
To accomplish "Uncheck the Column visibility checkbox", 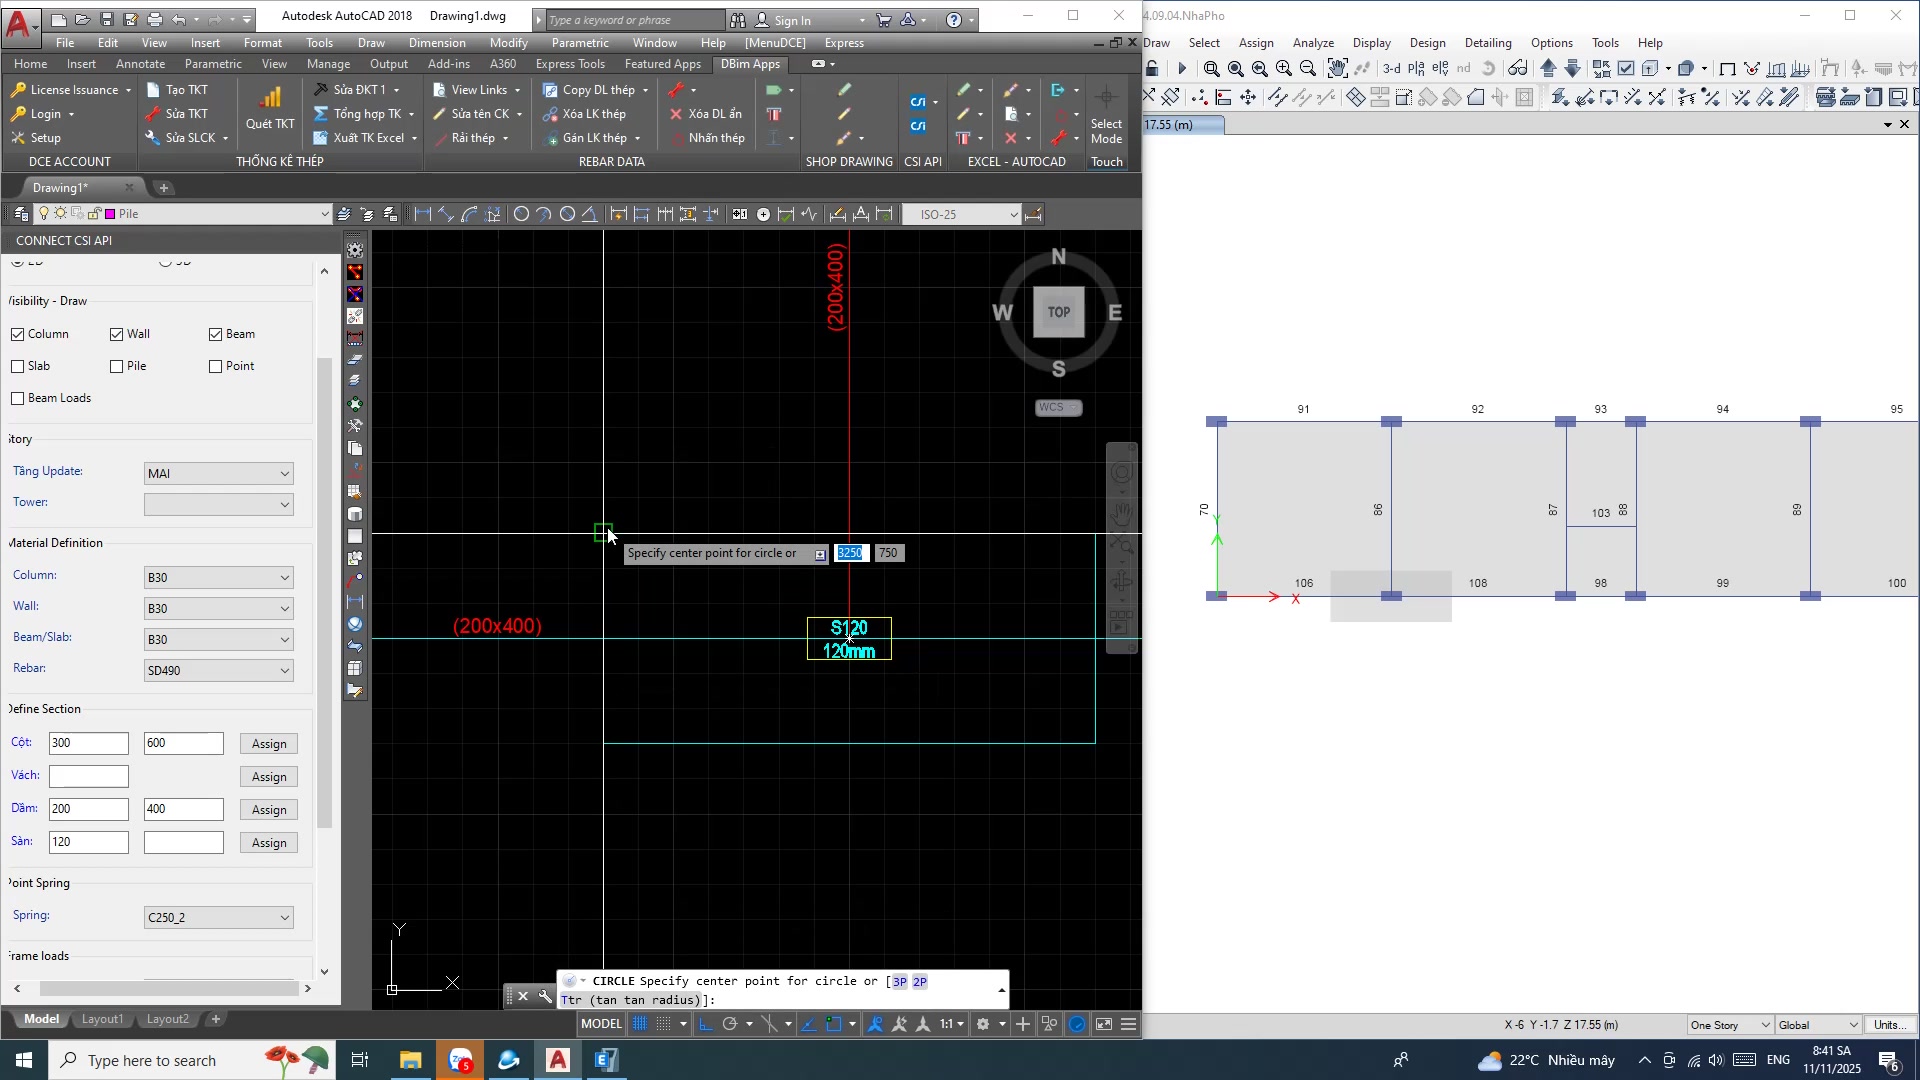I will point(18,334).
